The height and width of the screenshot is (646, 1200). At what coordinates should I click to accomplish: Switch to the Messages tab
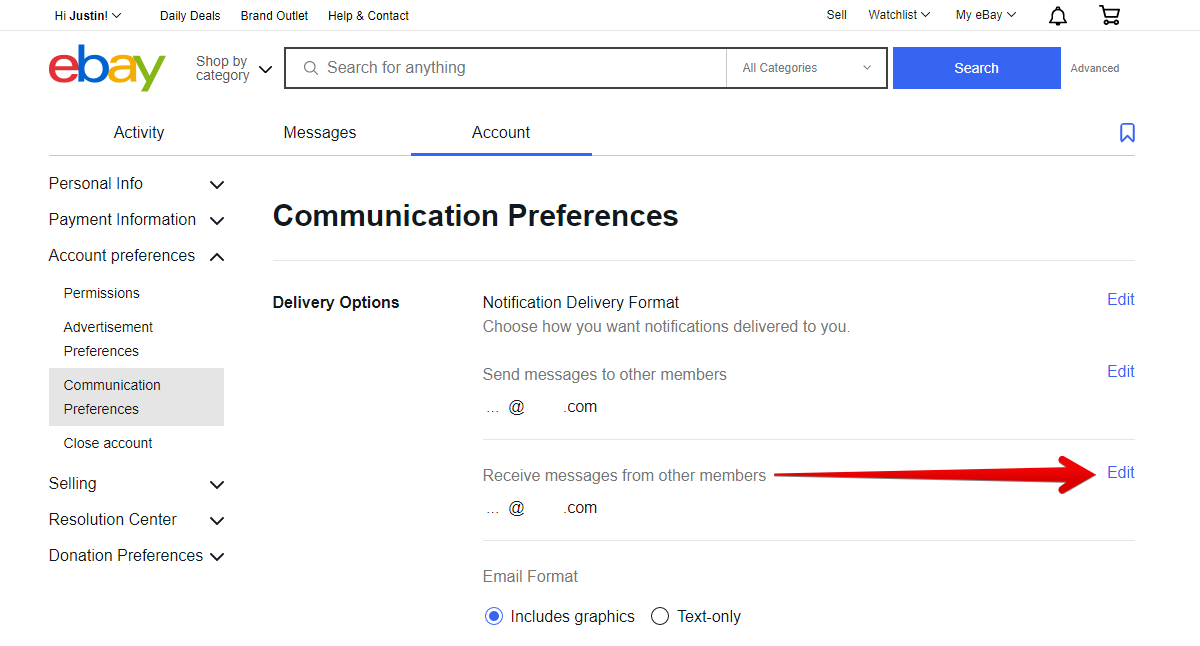click(320, 133)
